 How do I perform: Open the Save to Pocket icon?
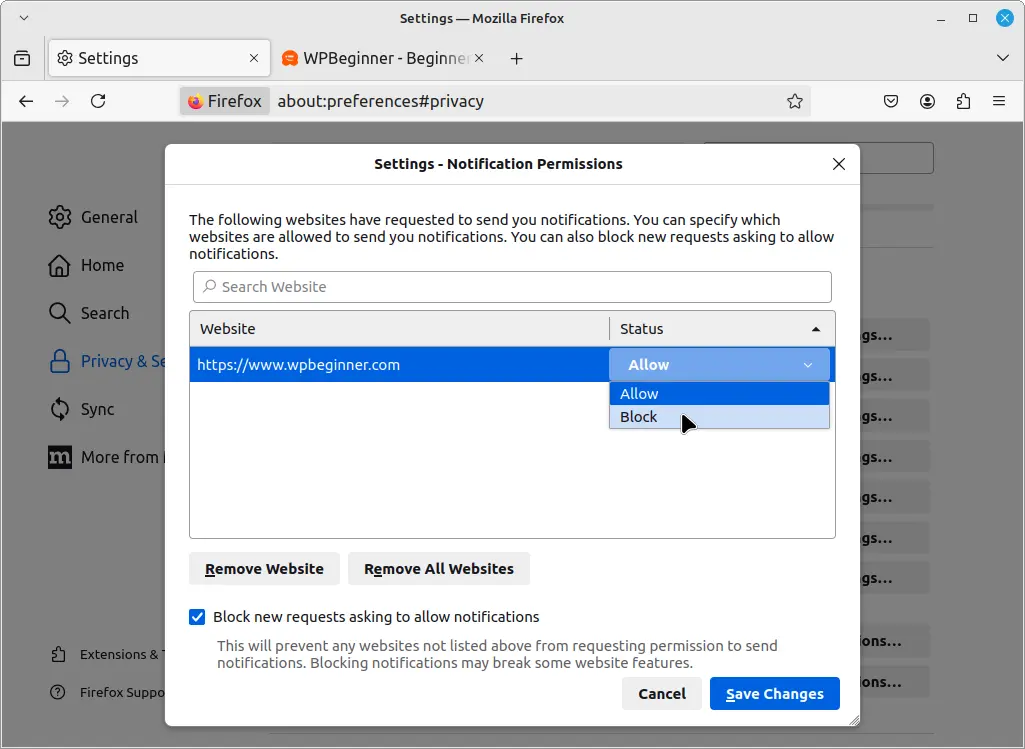891,101
